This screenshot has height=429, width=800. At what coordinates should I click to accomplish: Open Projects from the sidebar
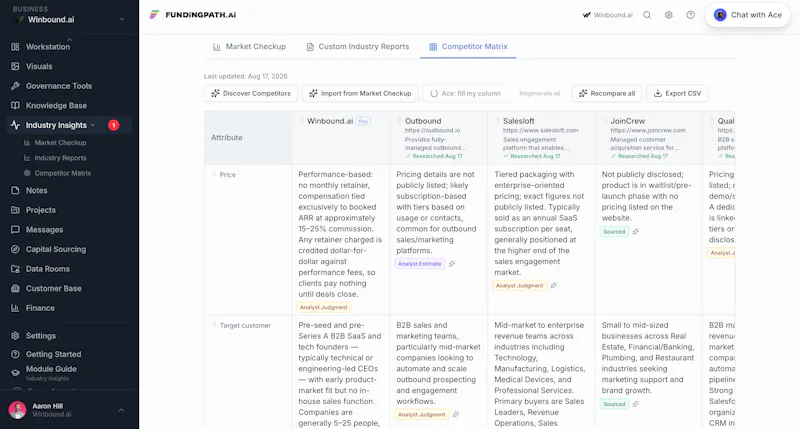click(40, 210)
